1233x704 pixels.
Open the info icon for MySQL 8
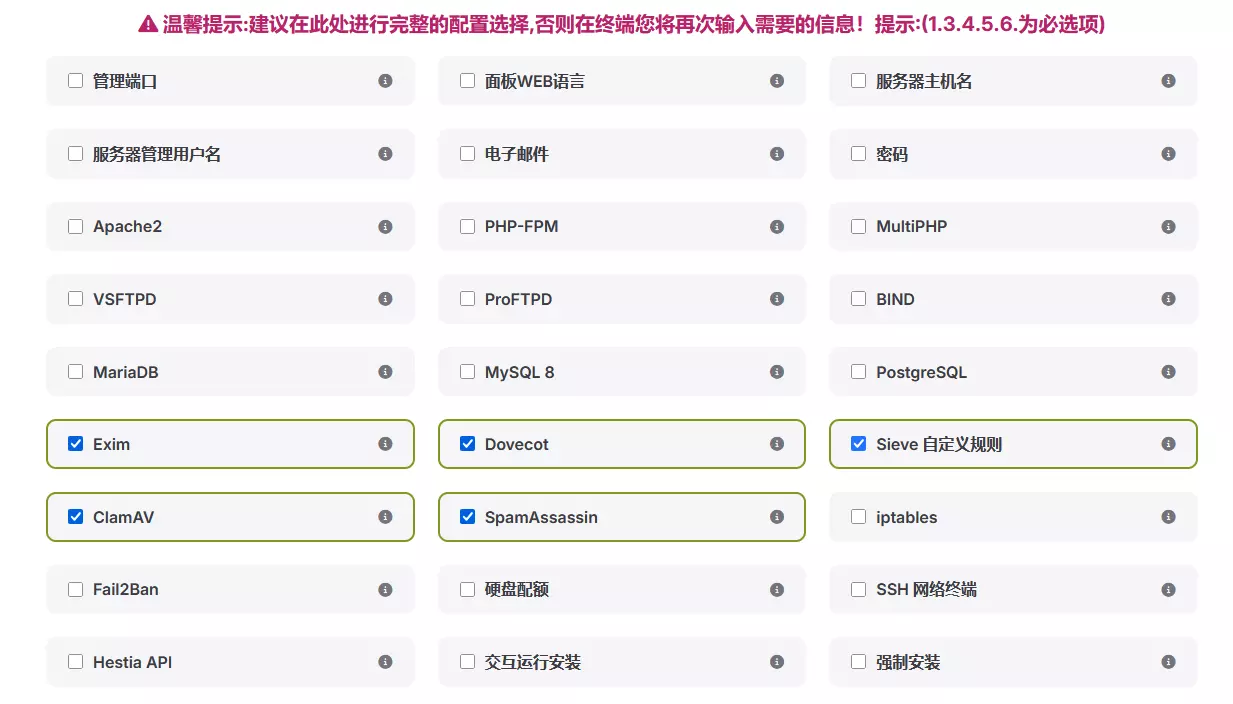click(777, 372)
